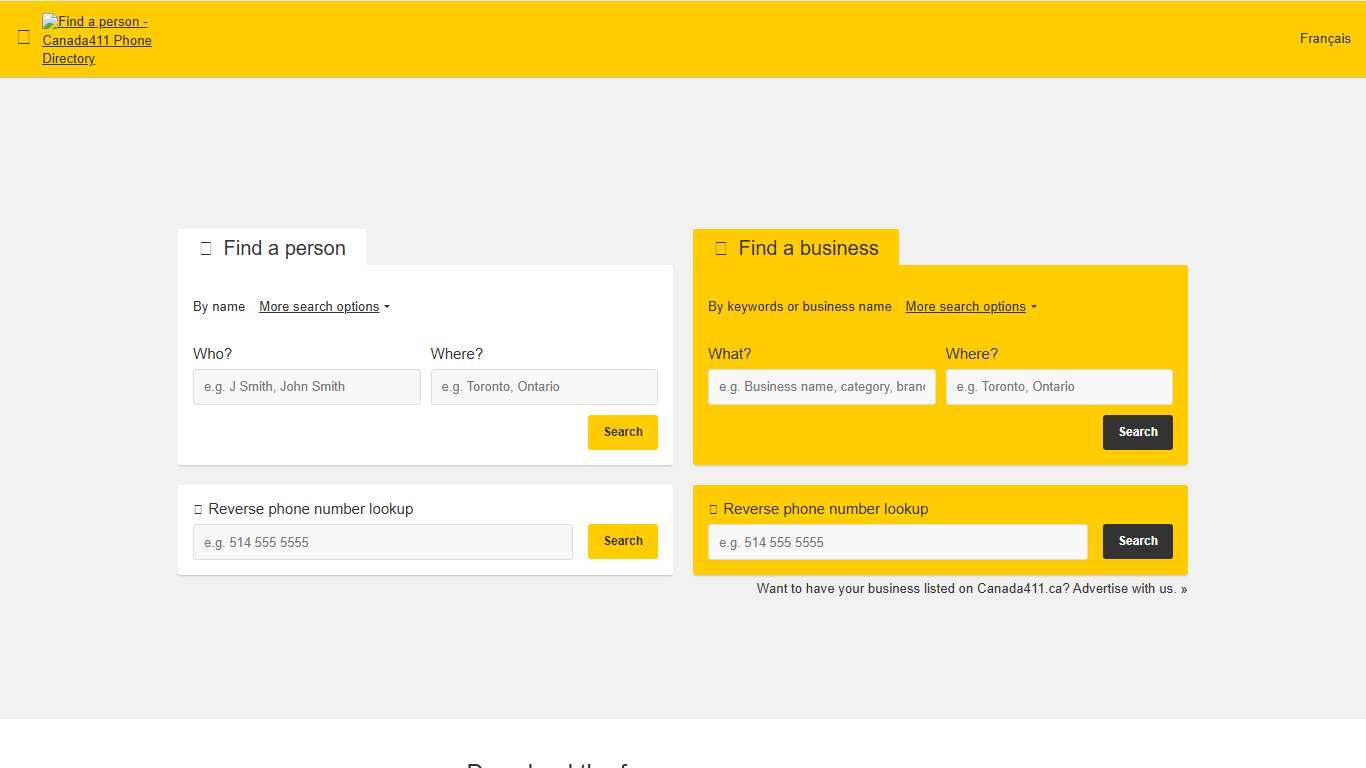The image size is (1366, 768).
Task: Click the caret next to business More search options
Action: click(x=1034, y=306)
